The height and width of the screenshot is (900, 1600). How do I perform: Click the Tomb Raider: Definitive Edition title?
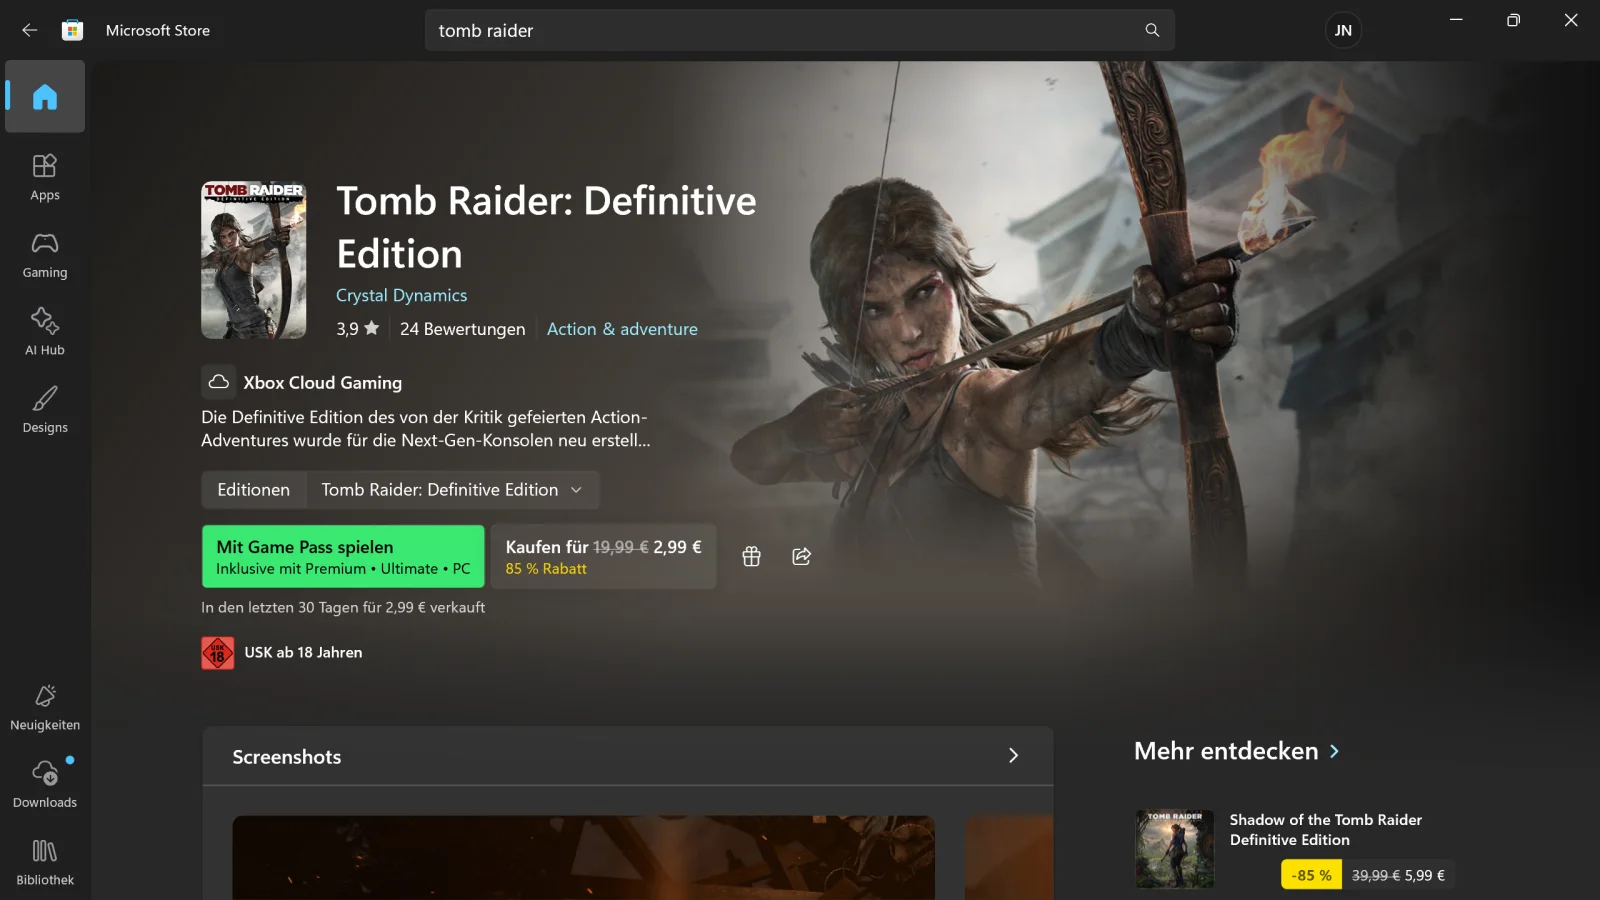(546, 227)
